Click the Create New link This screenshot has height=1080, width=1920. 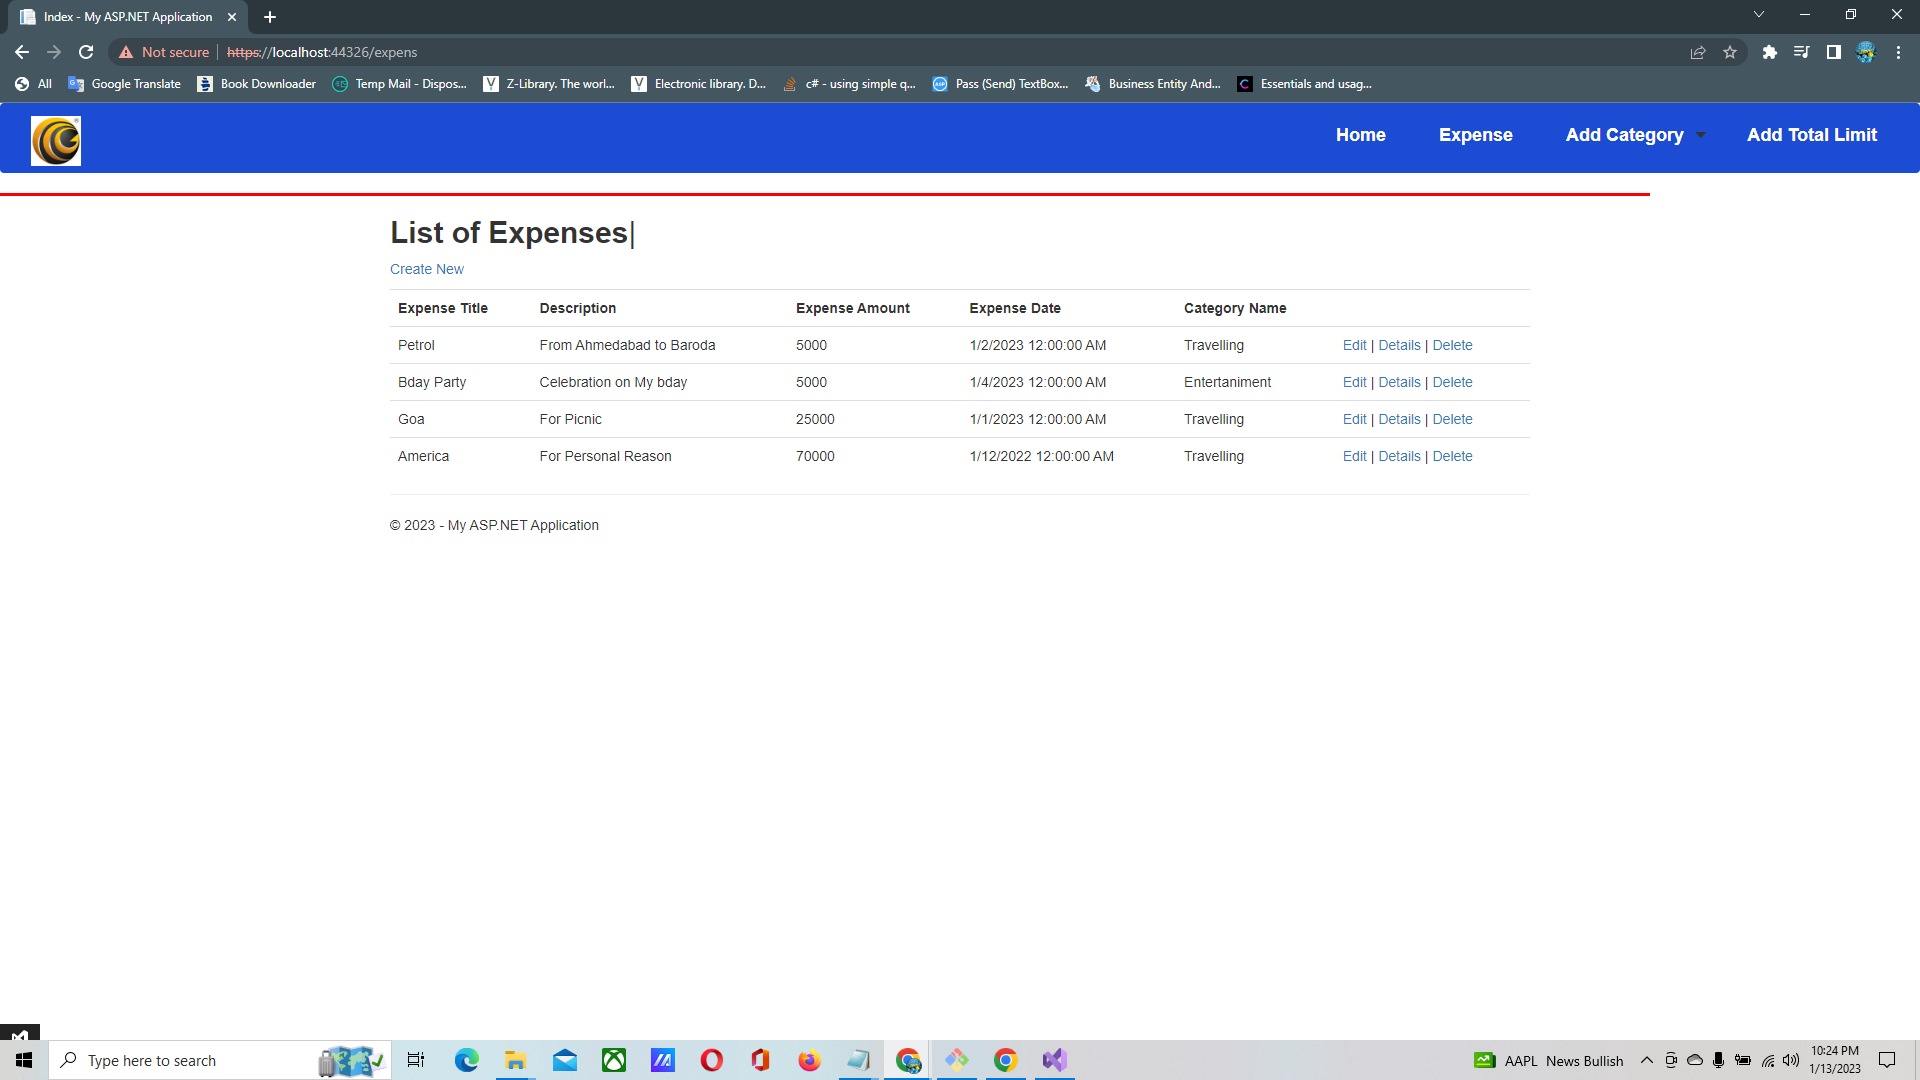tap(426, 269)
